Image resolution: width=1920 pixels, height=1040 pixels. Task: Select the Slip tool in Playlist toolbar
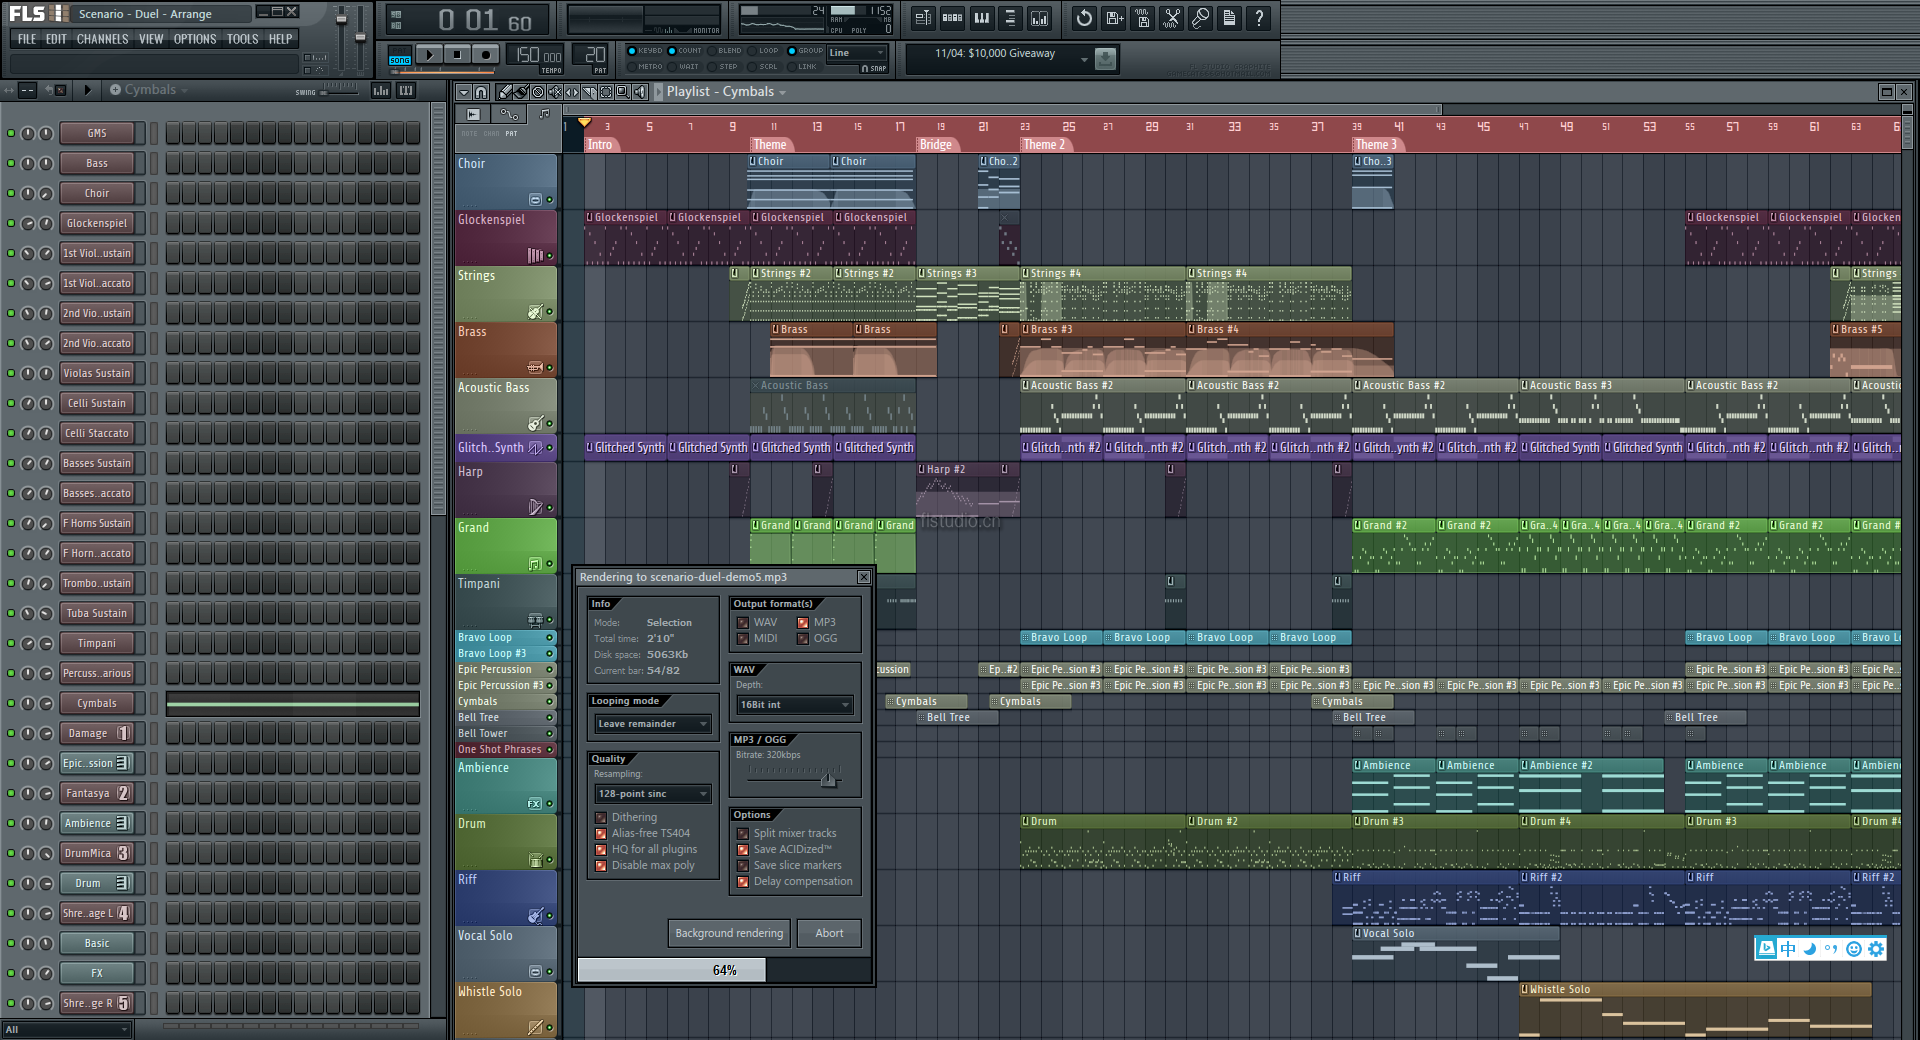coord(572,92)
